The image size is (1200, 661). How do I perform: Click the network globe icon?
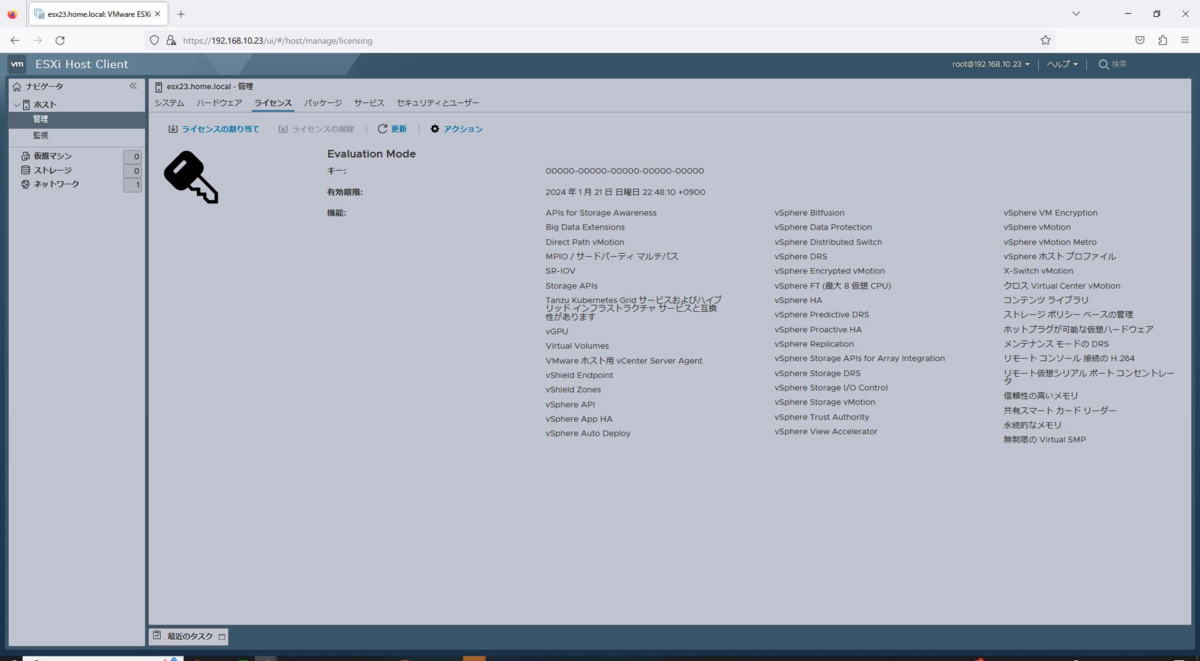(25, 184)
